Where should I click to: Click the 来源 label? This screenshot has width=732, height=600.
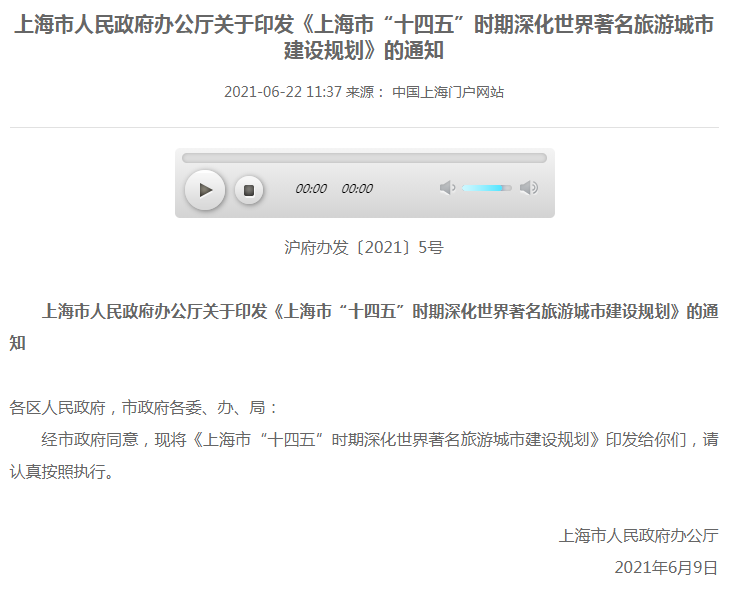tap(360, 92)
